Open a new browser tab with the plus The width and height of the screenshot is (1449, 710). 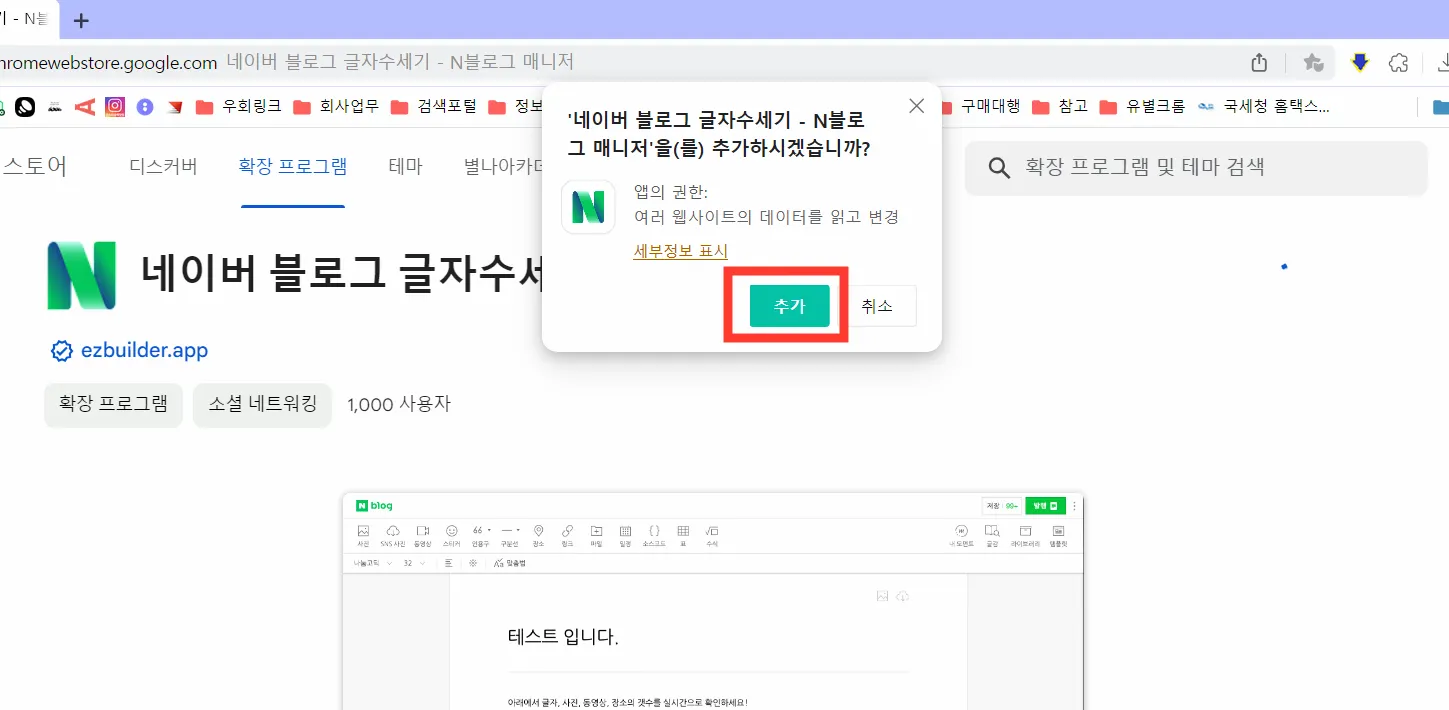[82, 19]
